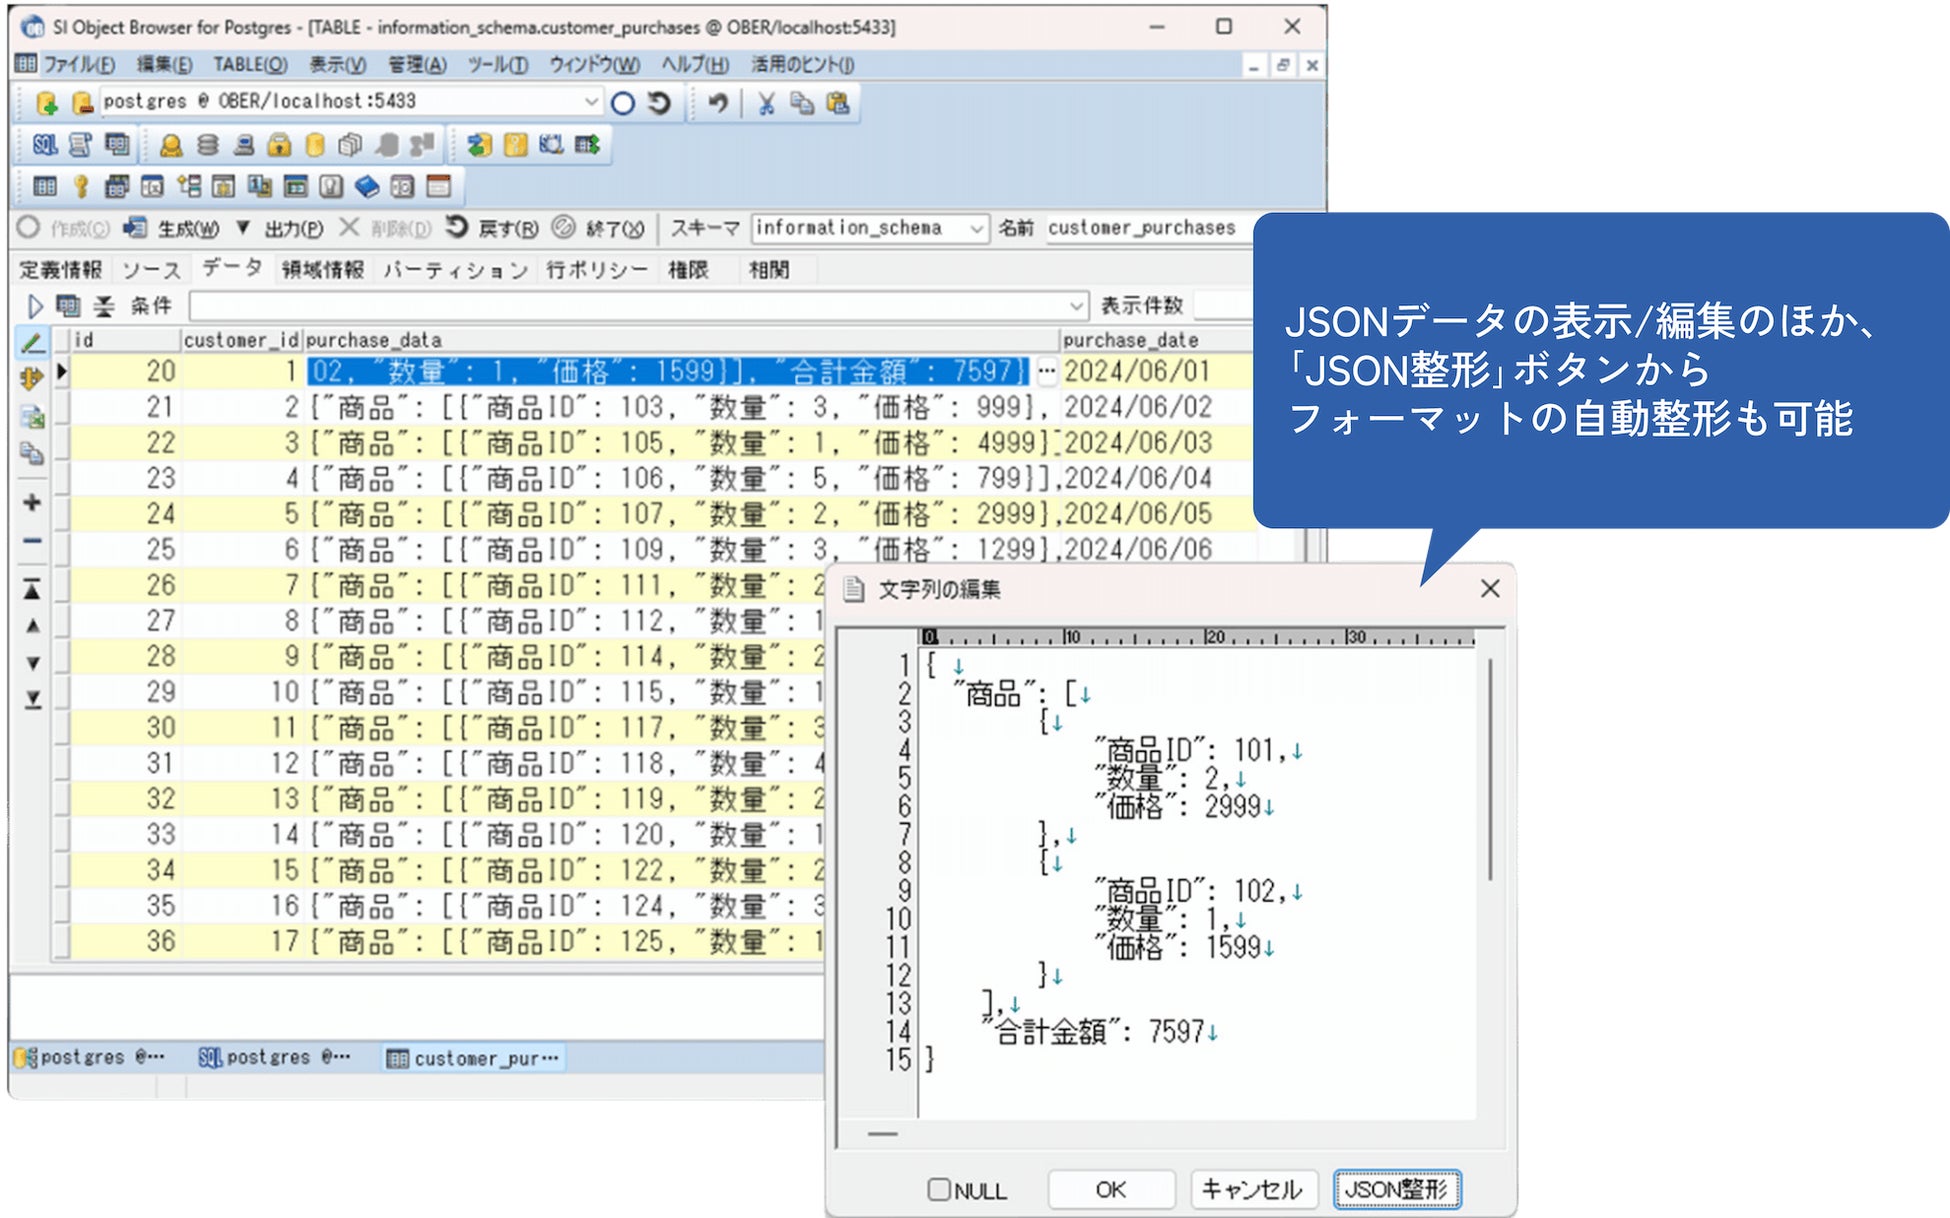
Task: Click the lock information icon
Action: [x=279, y=146]
